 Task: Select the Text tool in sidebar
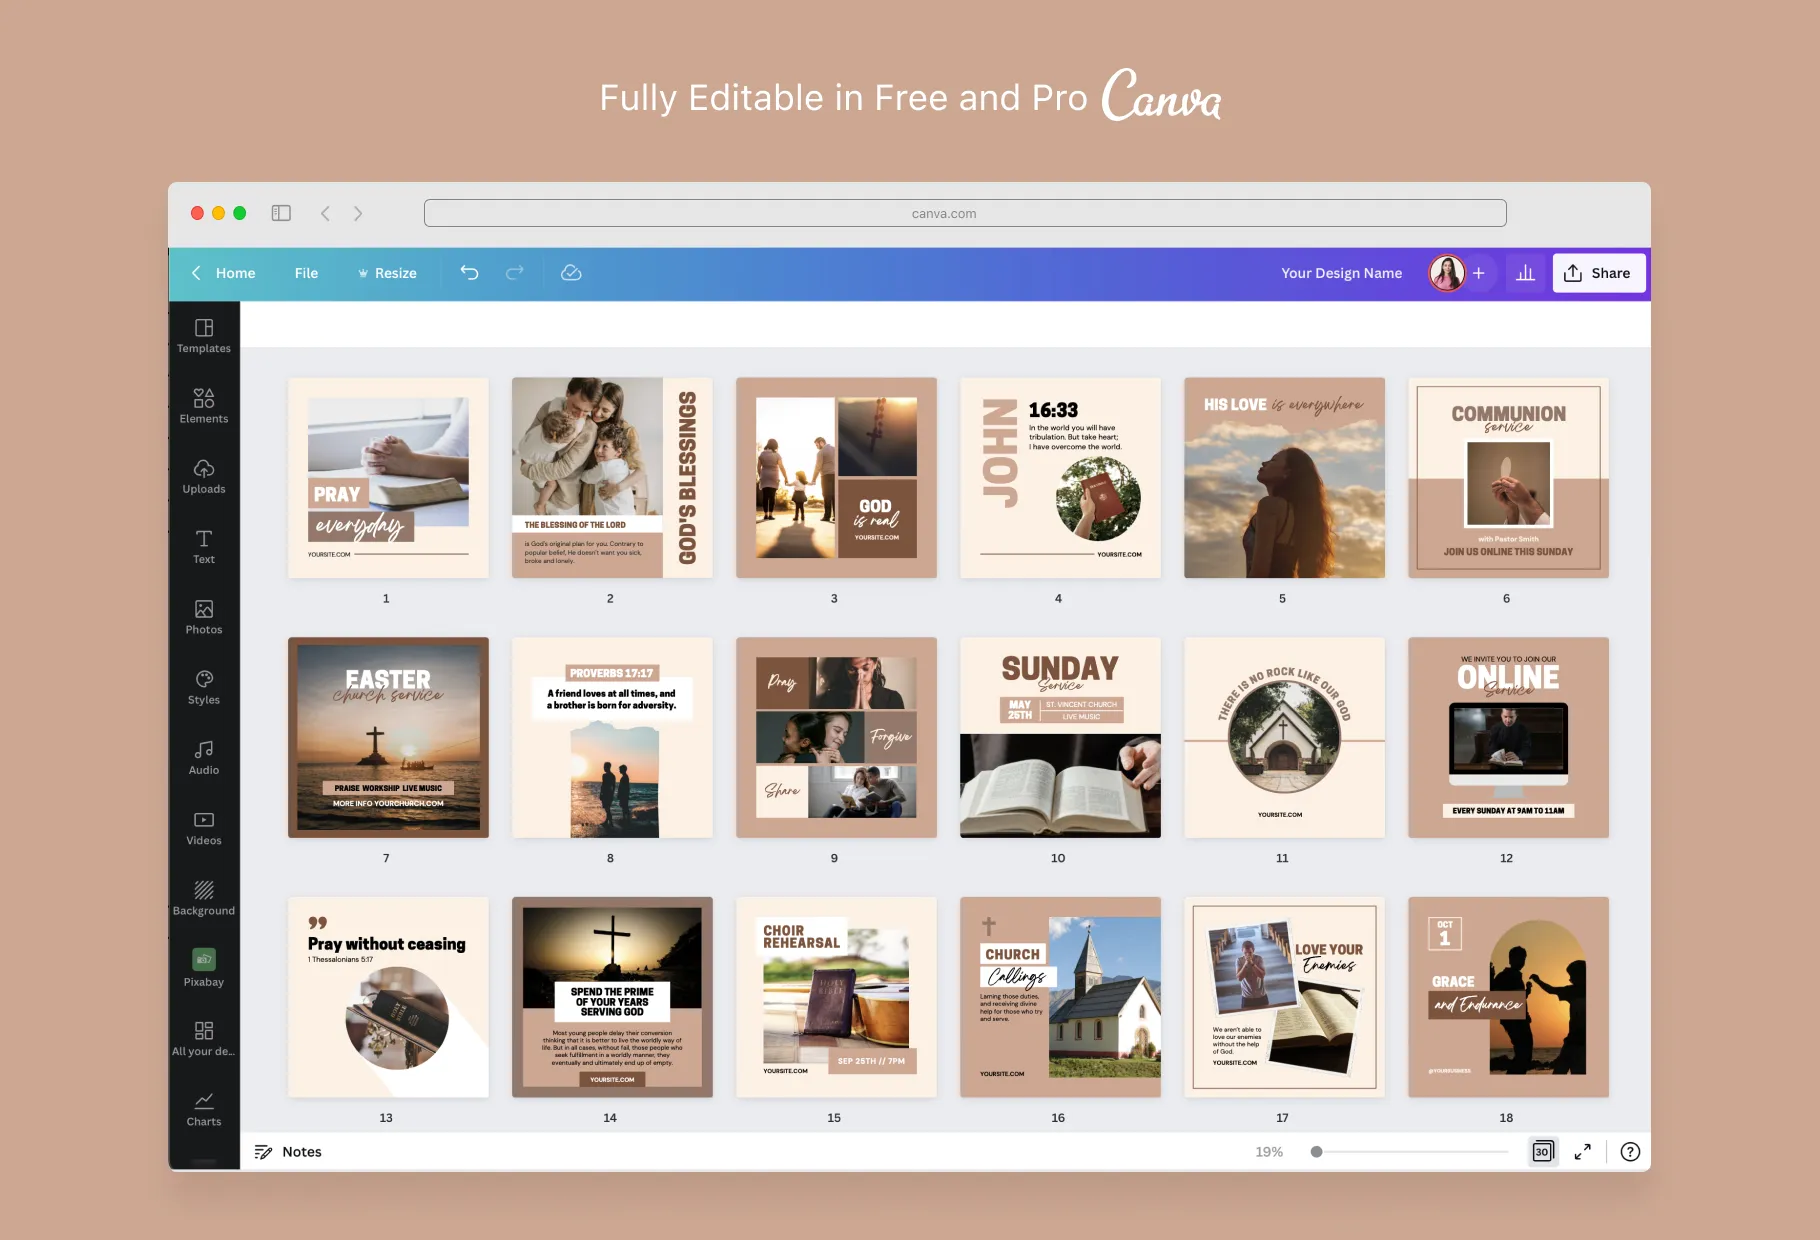click(x=204, y=547)
